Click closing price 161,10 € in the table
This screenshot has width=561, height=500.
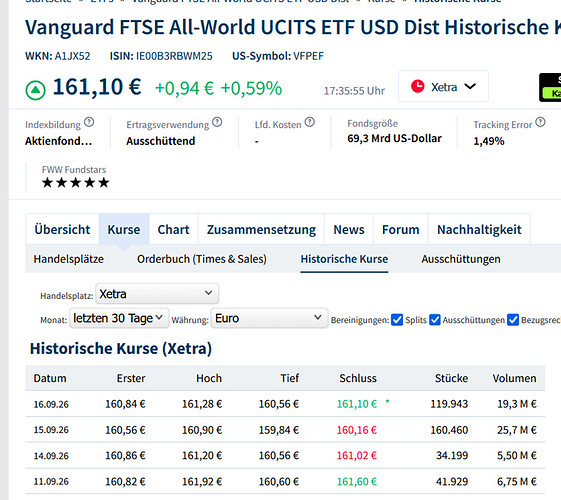pos(357,404)
